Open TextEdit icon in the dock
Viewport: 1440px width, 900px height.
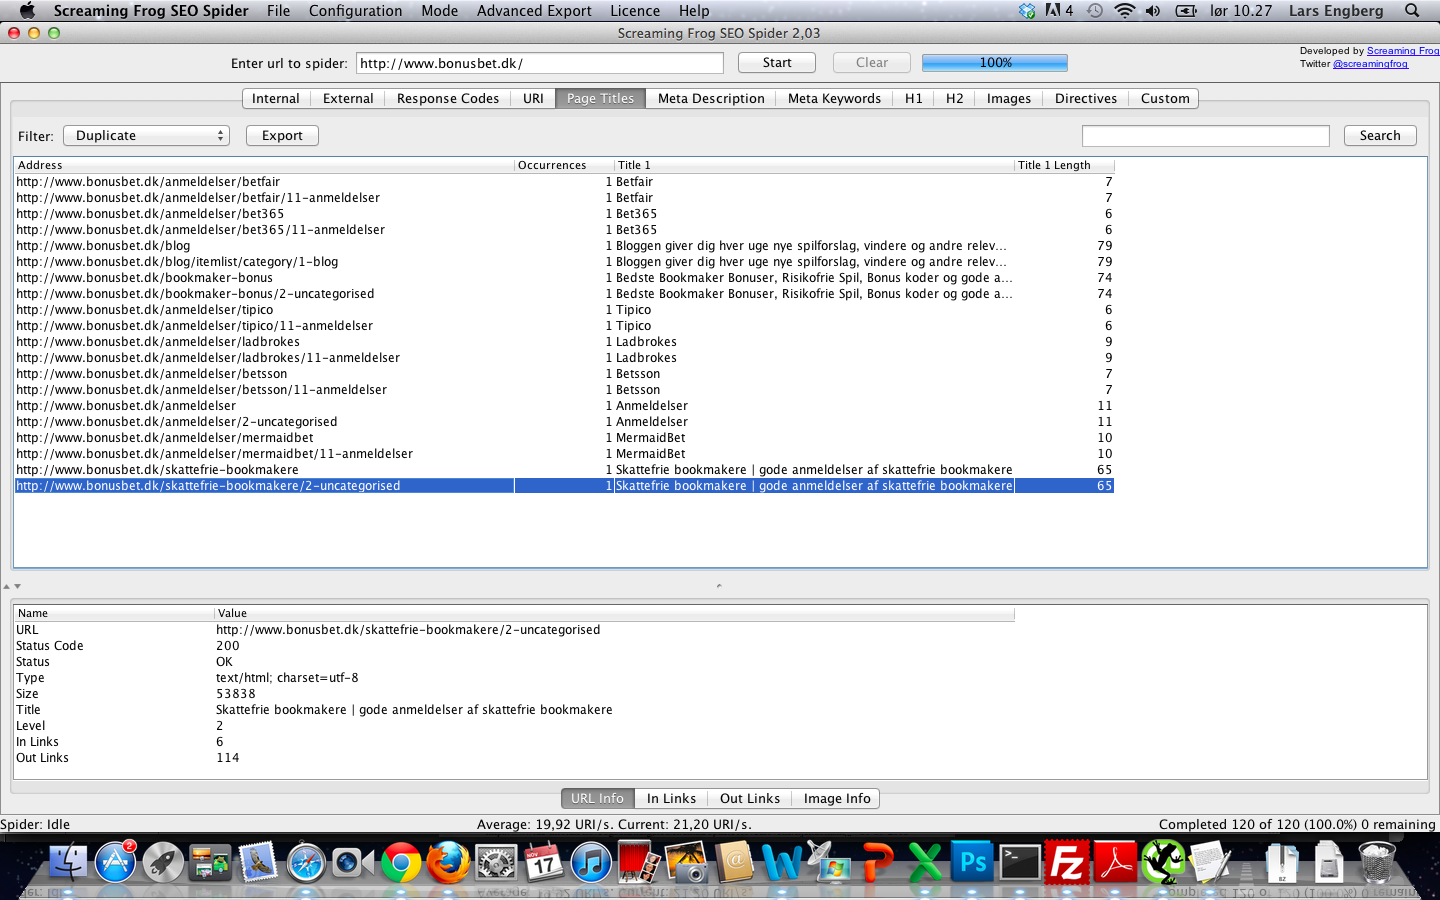pos(1211,861)
